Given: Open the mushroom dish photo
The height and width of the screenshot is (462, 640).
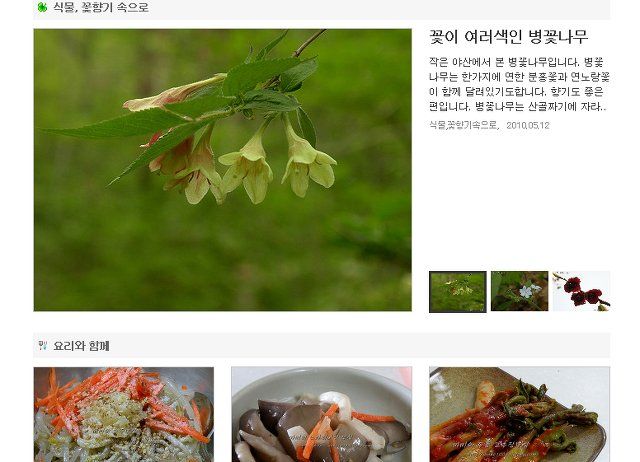Looking at the screenshot, I should pyautogui.click(x=322, y=414).
